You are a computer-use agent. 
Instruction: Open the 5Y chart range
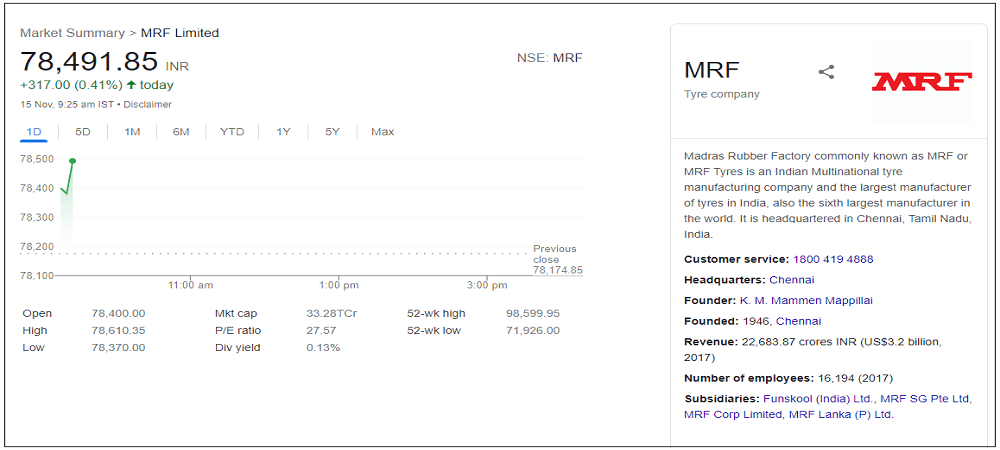click(332, 132)
